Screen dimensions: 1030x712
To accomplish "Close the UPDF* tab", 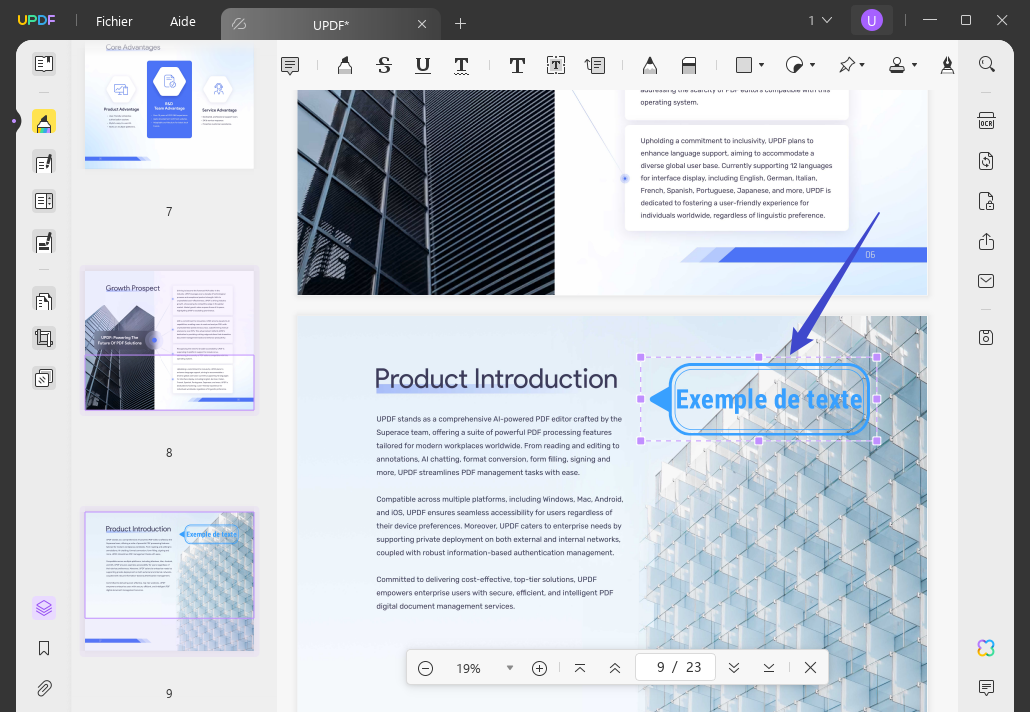I will (x=422, y=24).
